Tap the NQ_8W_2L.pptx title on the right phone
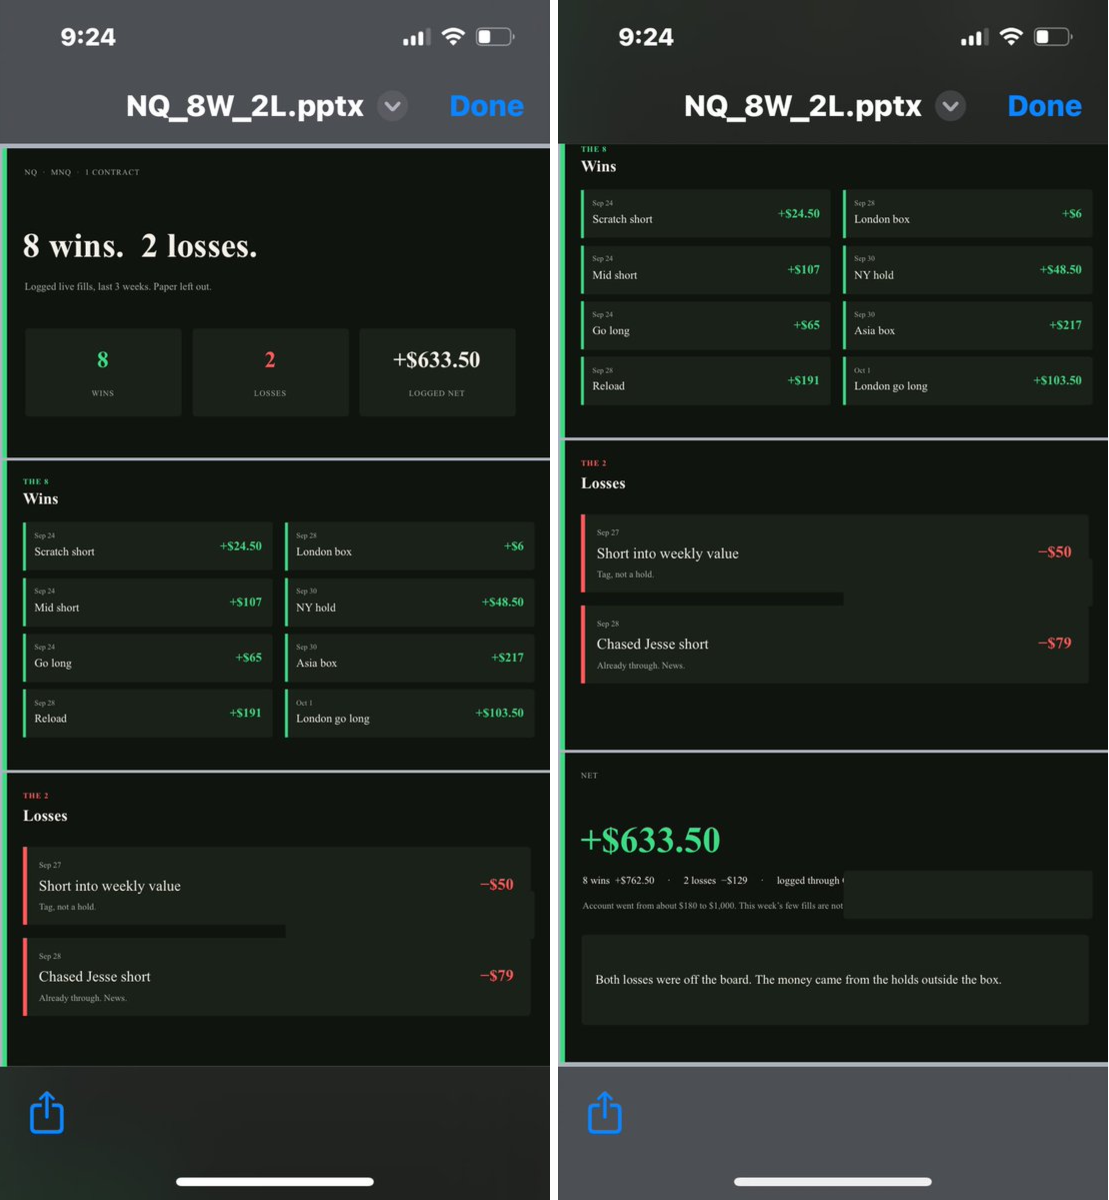The image size is (1109, 1200). click(803, 106)
